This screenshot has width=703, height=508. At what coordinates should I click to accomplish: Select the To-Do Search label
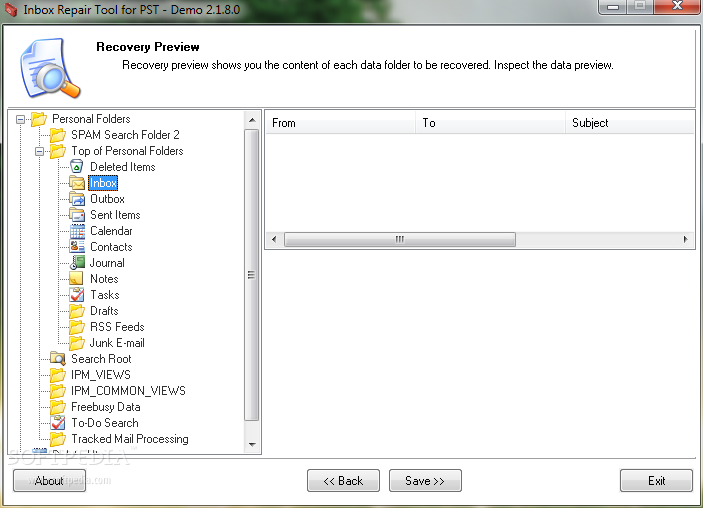tap(105, 423)
